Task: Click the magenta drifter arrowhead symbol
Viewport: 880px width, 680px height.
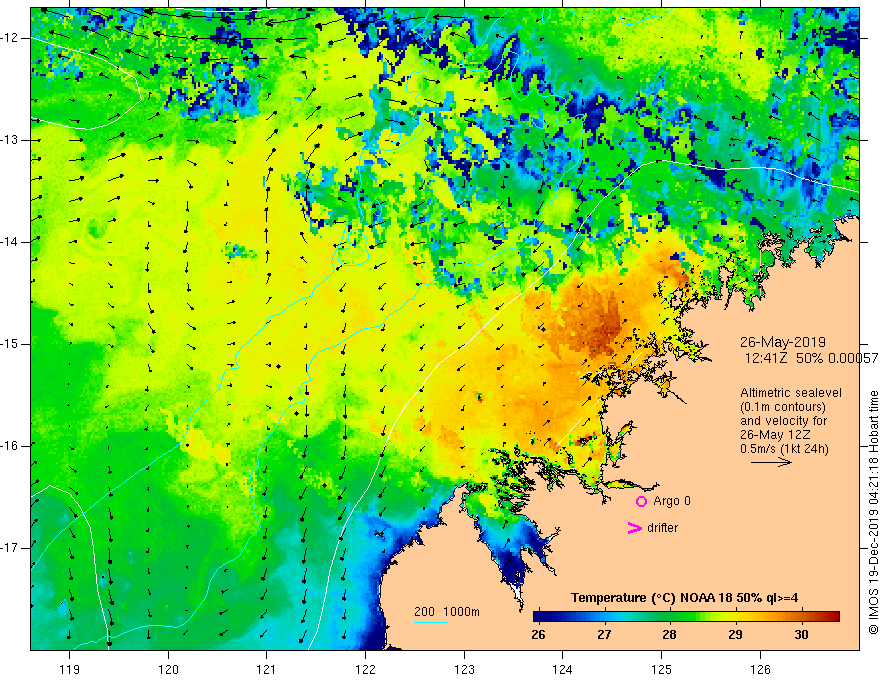Action: pyautogui.click(x=634, y=528)
